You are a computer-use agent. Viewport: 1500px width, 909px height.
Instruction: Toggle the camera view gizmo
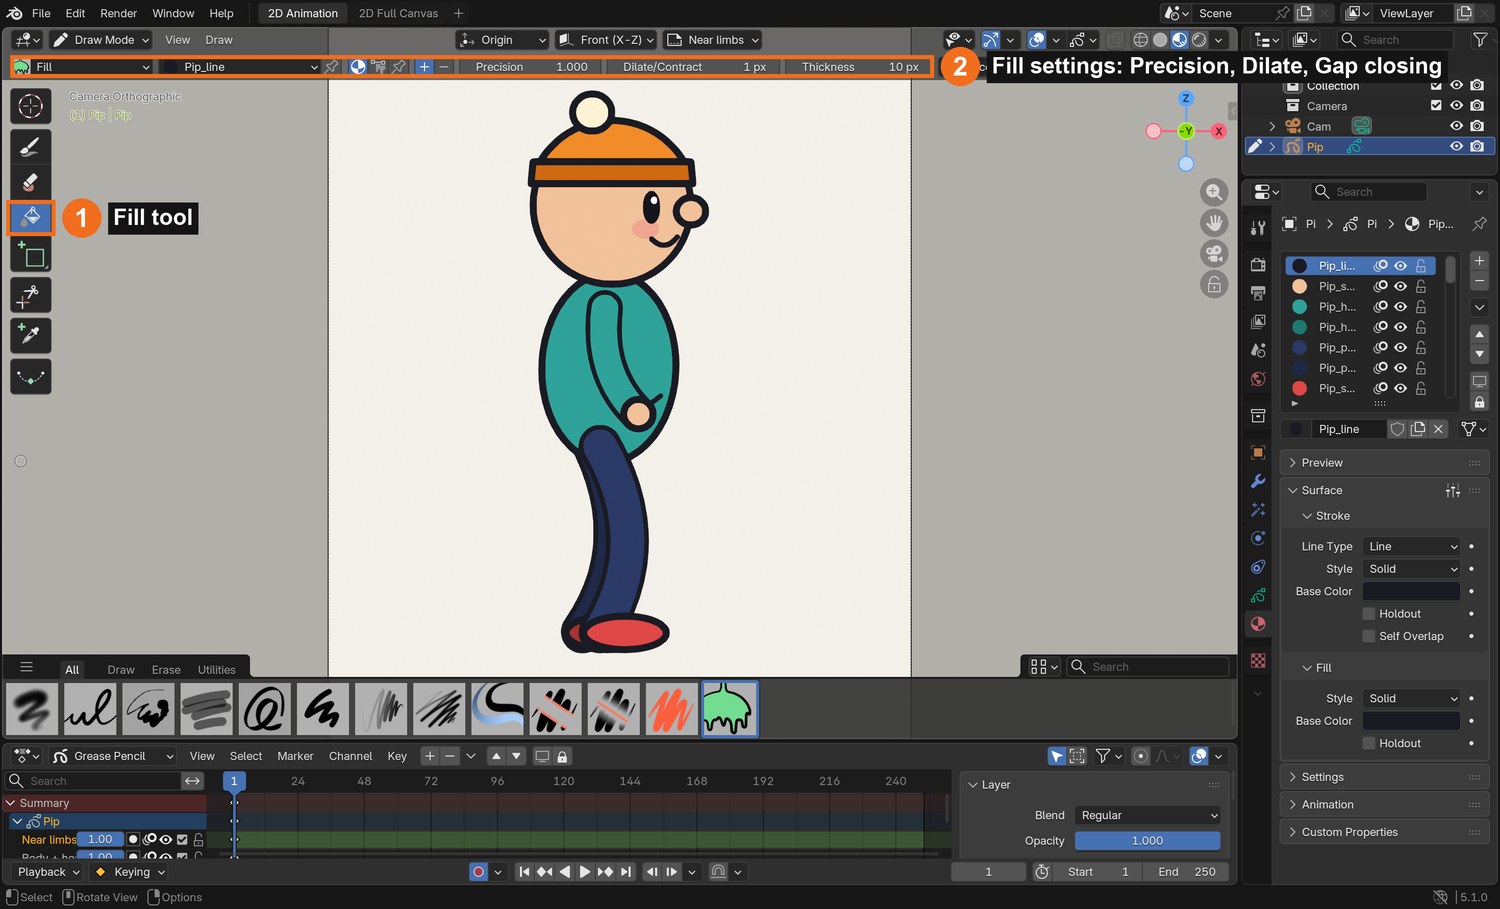1214,253
